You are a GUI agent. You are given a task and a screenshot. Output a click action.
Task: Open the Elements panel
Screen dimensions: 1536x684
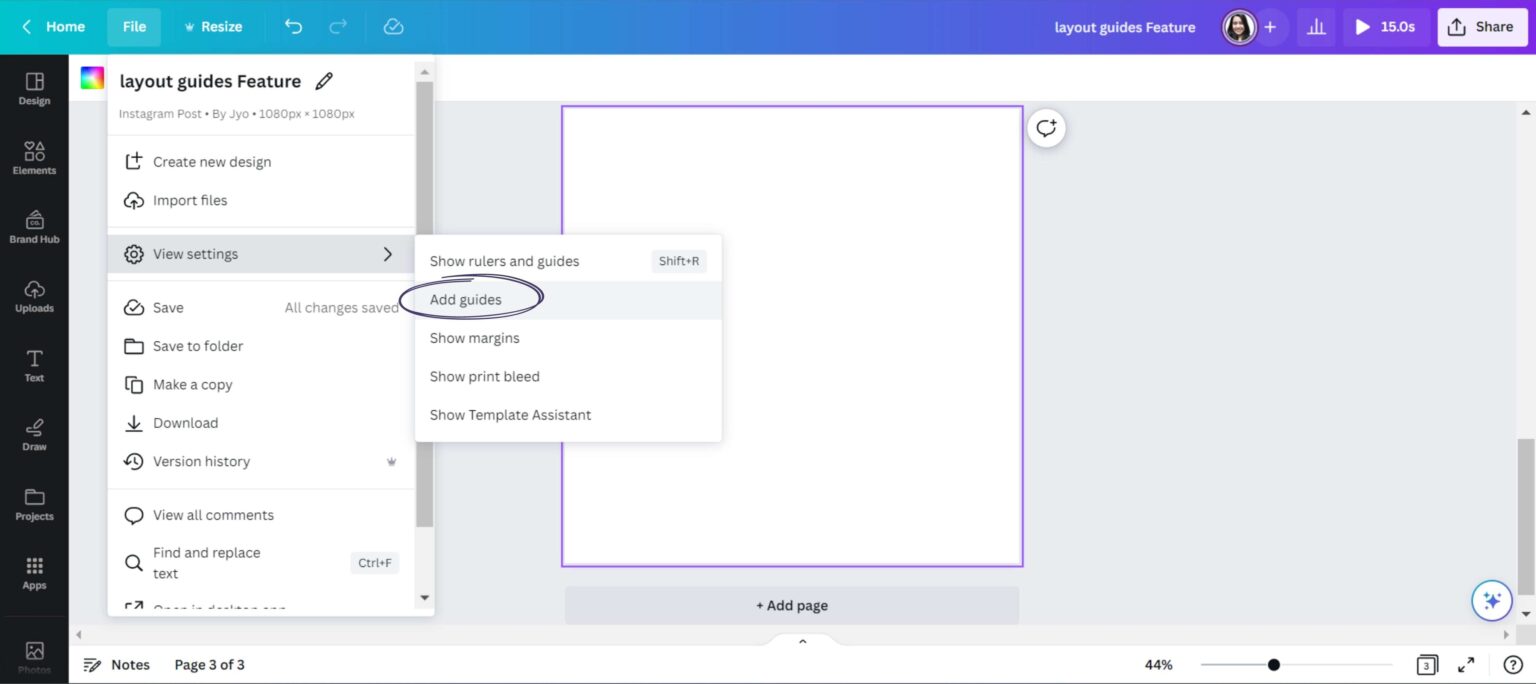(34, 157)
